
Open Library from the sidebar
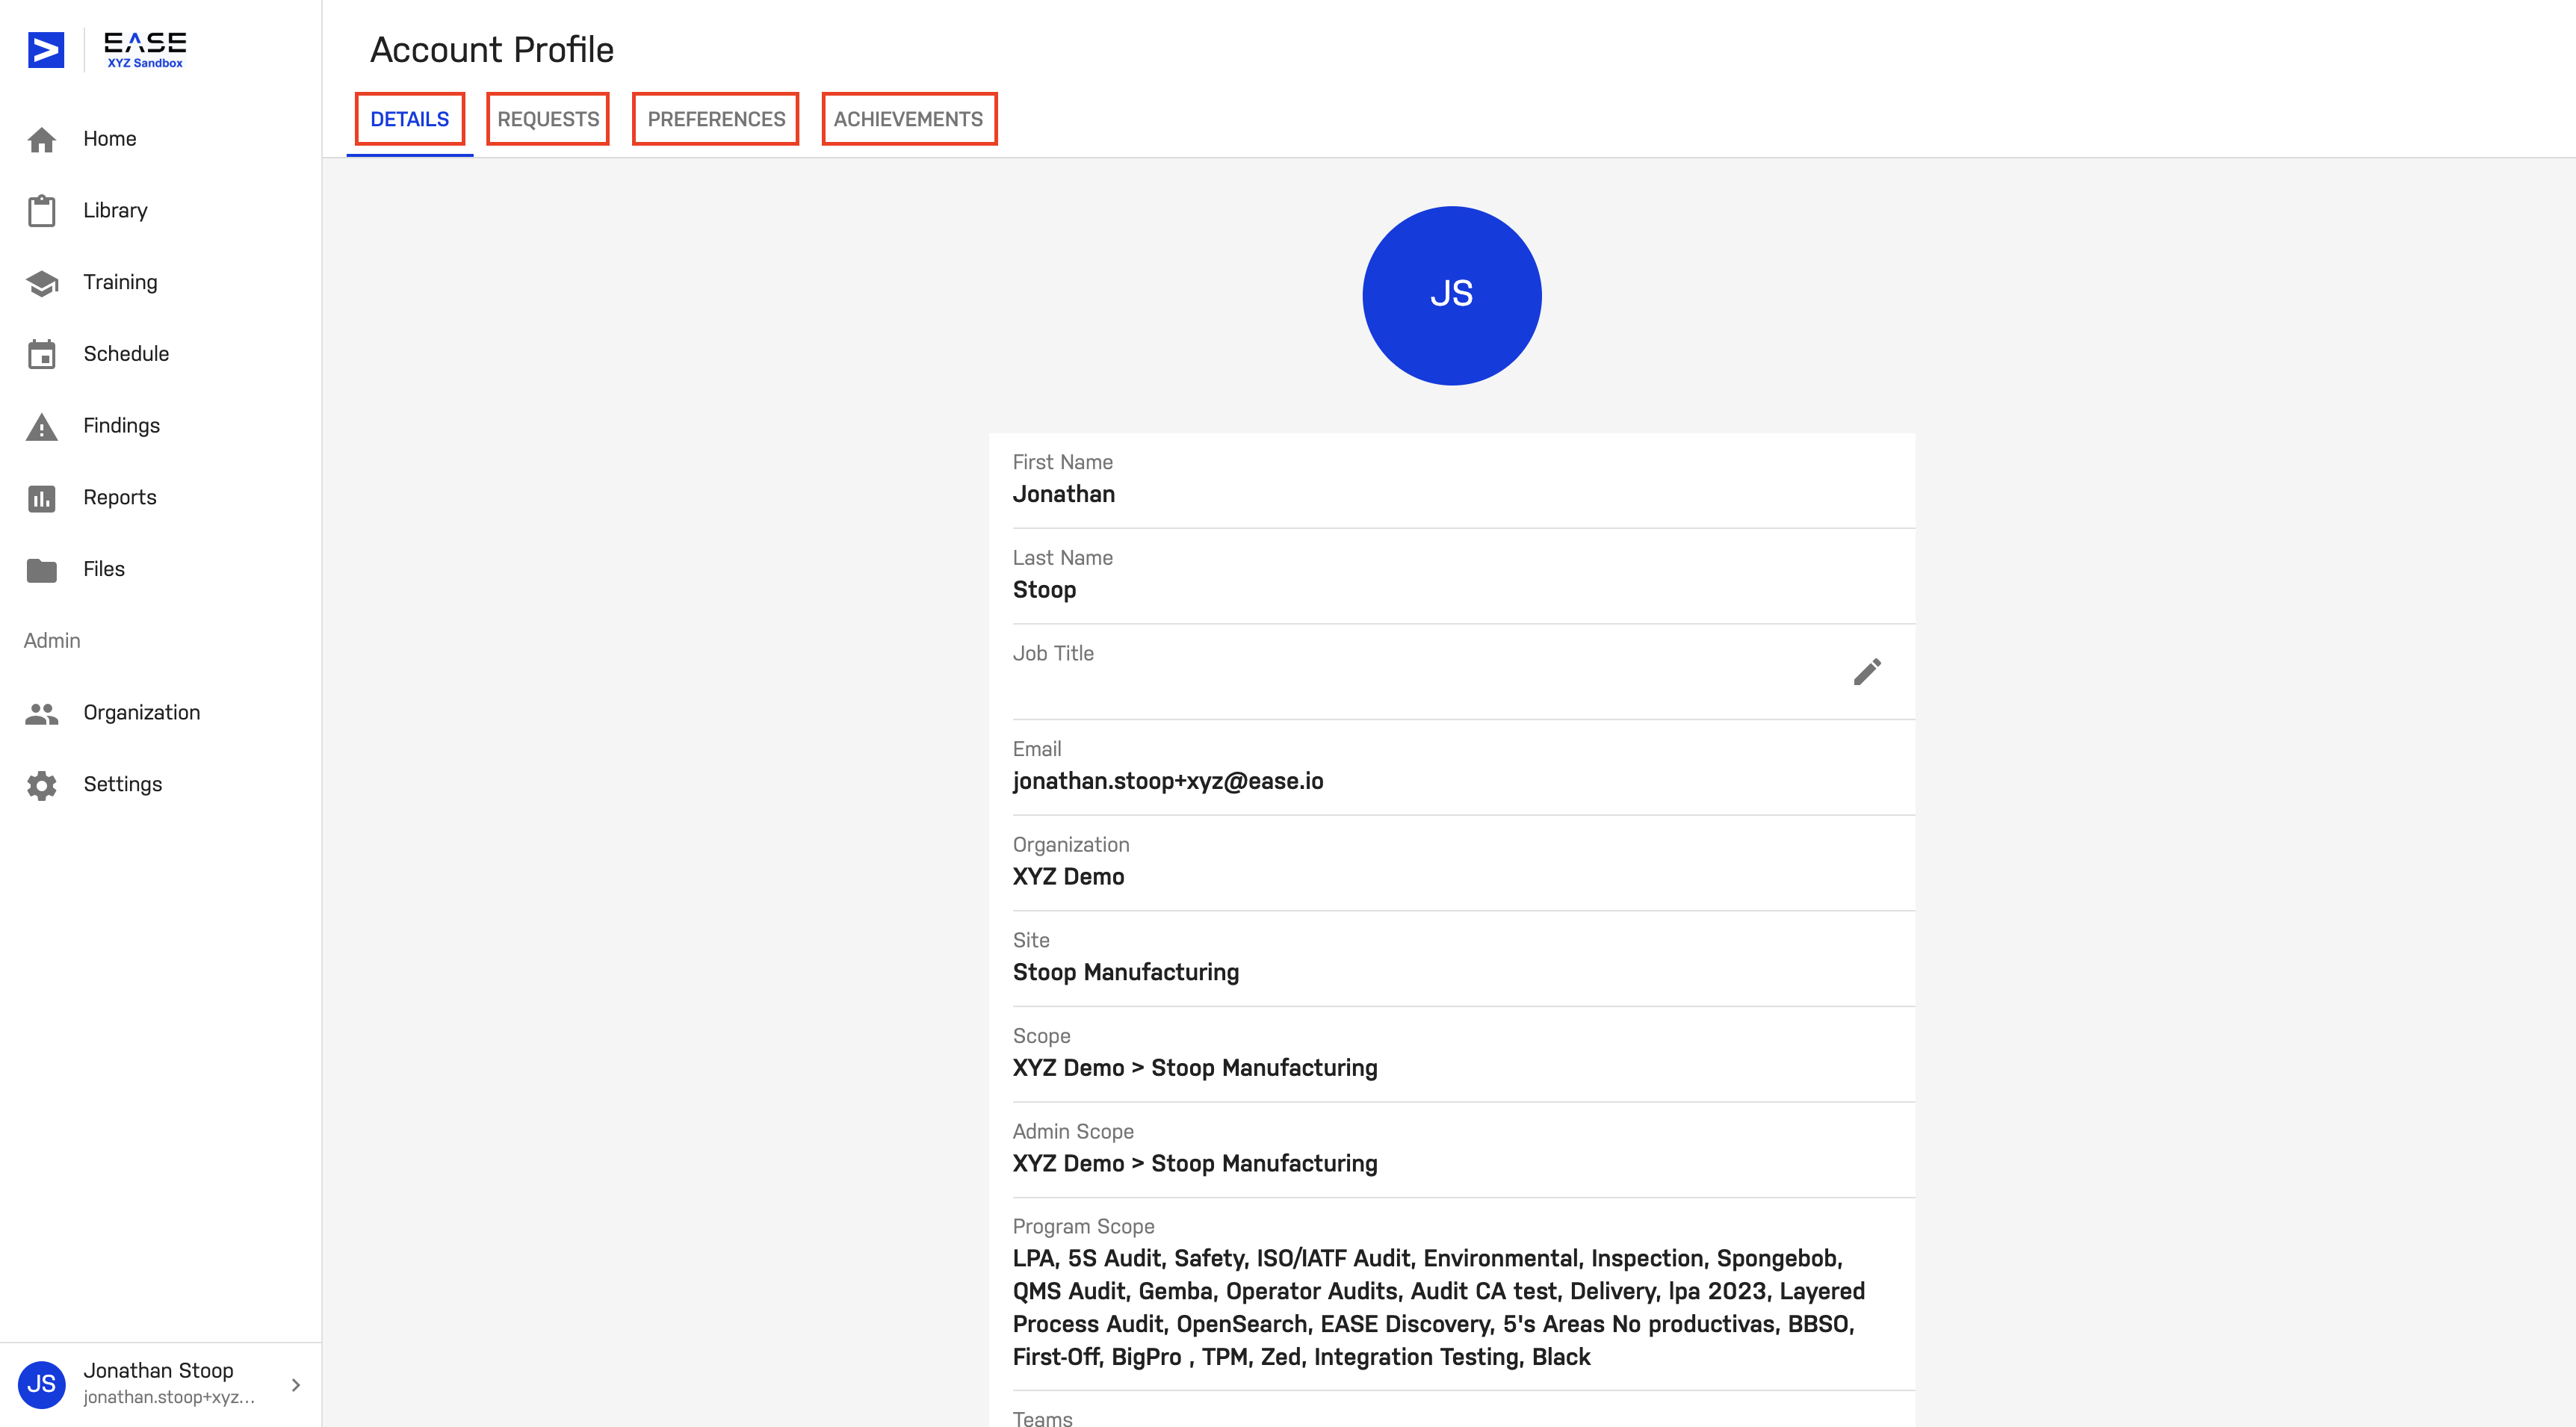160,211
